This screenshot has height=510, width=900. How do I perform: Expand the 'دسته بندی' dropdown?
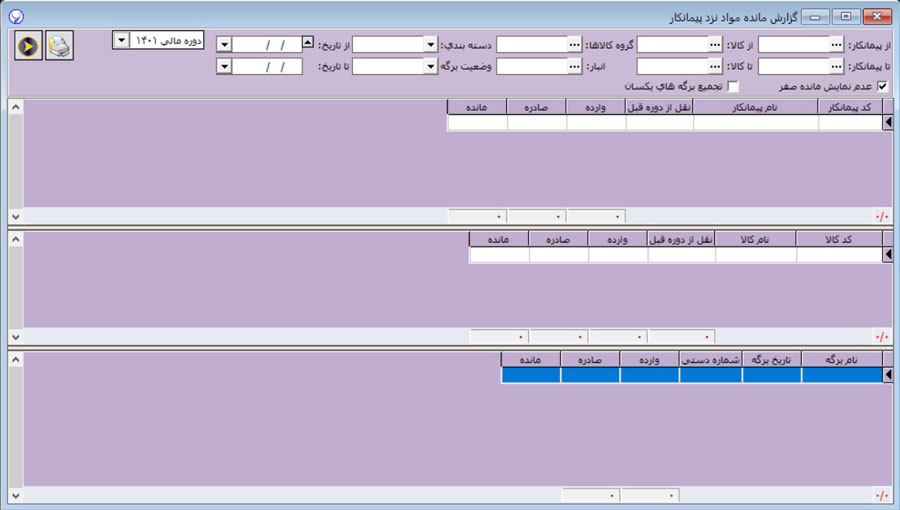pyautogui.click(x=430, y=45)
